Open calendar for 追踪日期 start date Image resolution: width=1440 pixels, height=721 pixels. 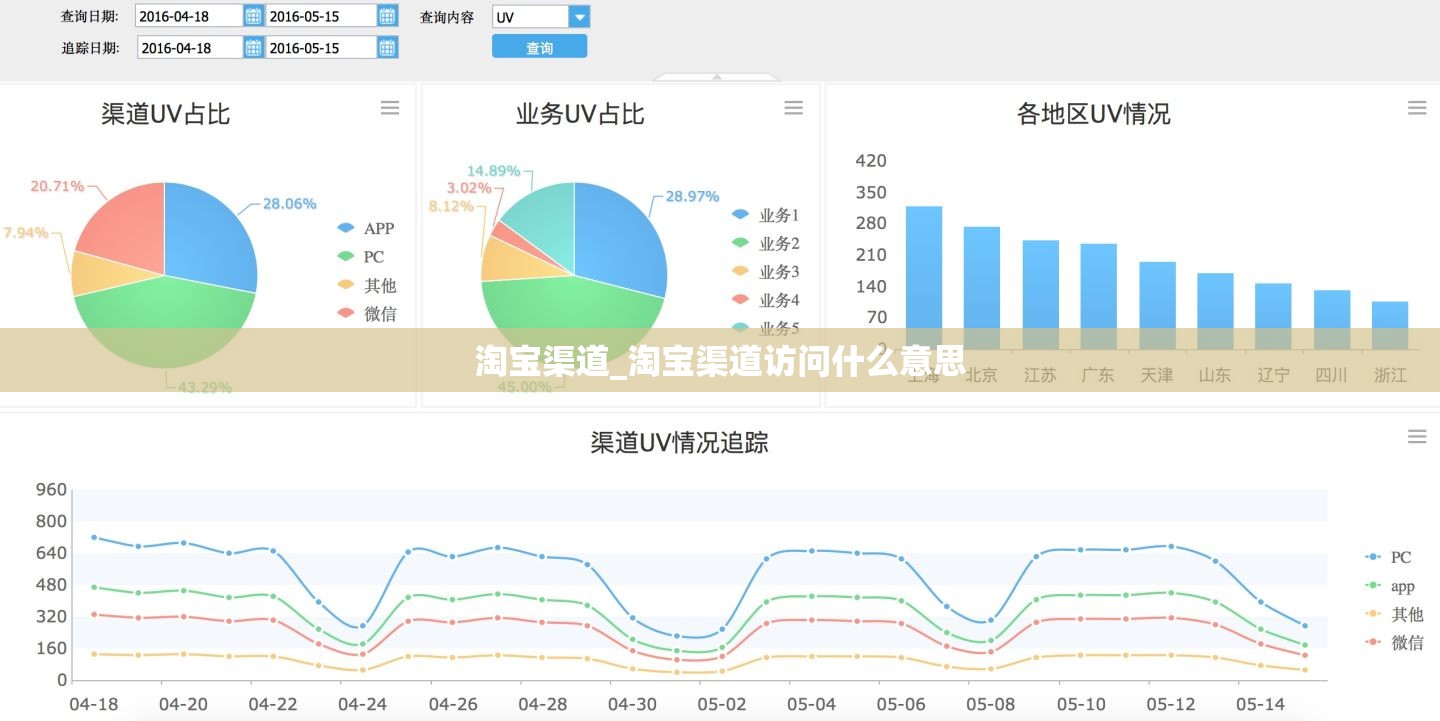tap(254, 47)
